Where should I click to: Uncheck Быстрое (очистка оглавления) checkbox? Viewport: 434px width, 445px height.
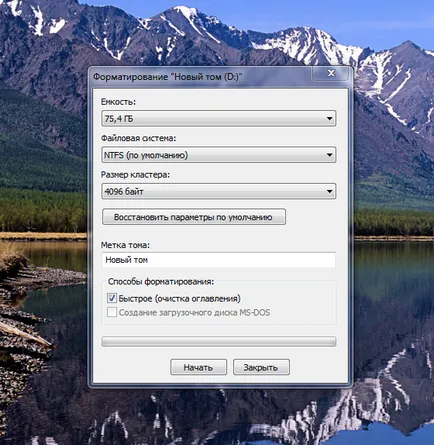click(x=112, y=298)
